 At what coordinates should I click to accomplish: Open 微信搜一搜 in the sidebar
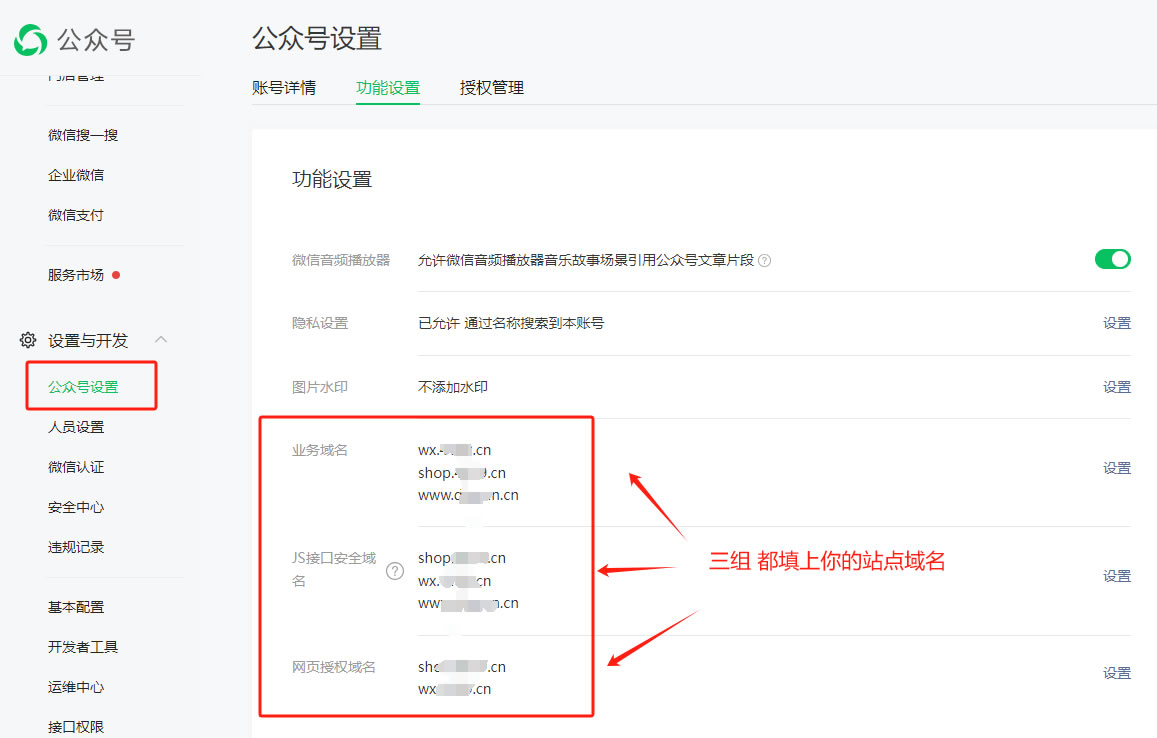click(x=83, y=135)
